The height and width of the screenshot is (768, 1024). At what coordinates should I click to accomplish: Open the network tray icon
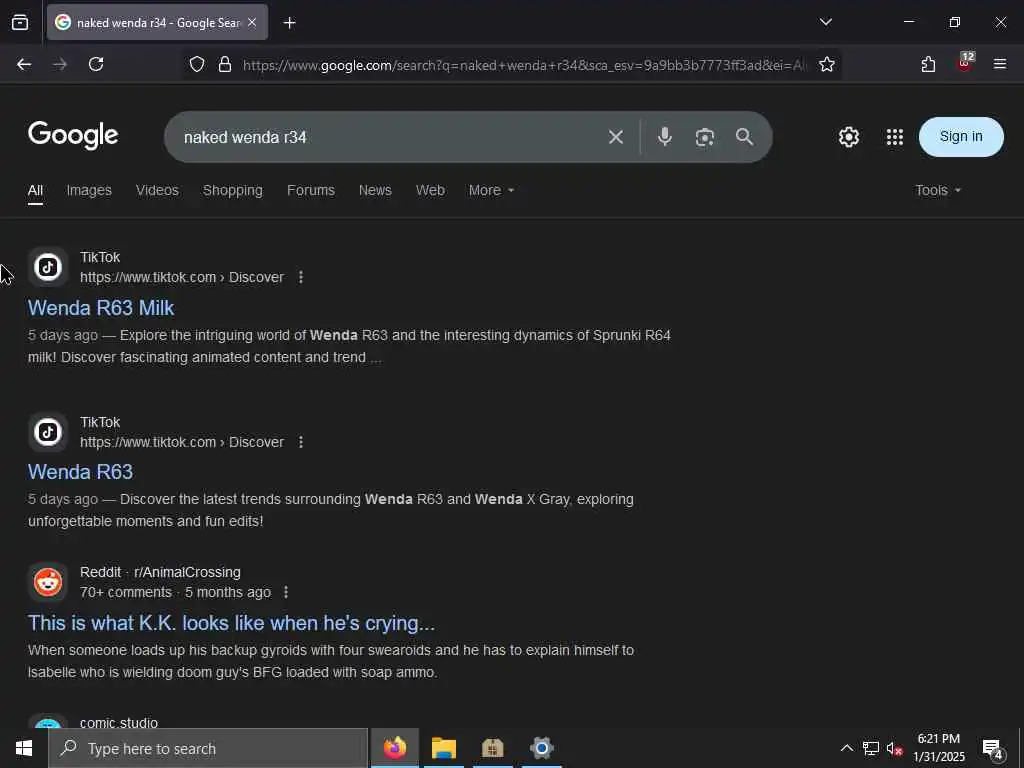pos(871,748)
